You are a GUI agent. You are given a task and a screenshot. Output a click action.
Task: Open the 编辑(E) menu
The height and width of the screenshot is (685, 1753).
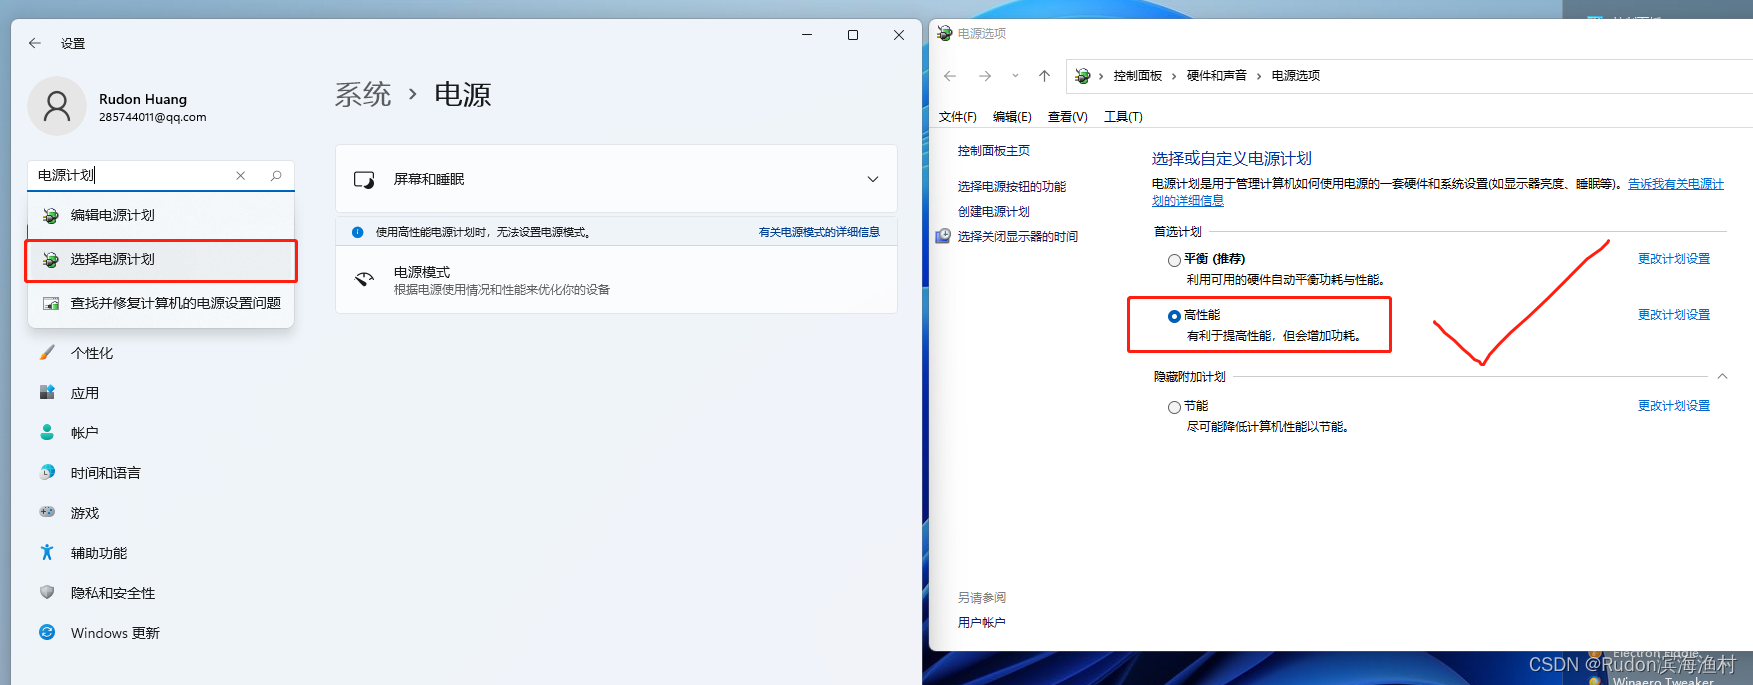[x=1012, y=117]
